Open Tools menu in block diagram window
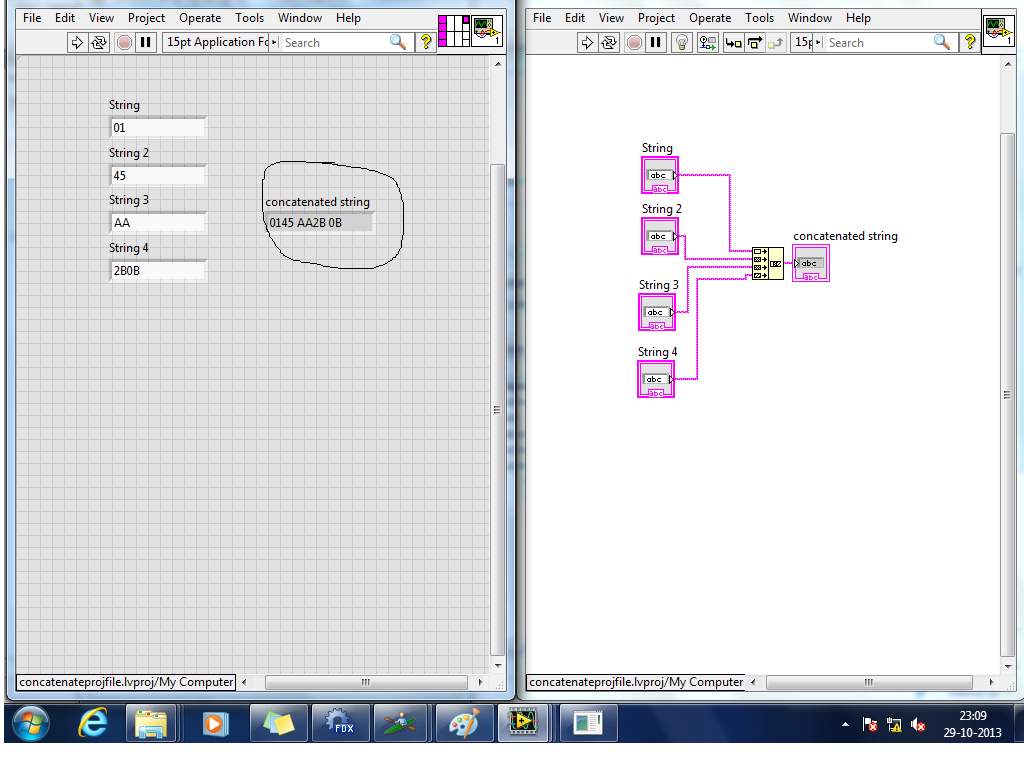The height and width of the screenshot is (768, 1024). pos(759,18)
